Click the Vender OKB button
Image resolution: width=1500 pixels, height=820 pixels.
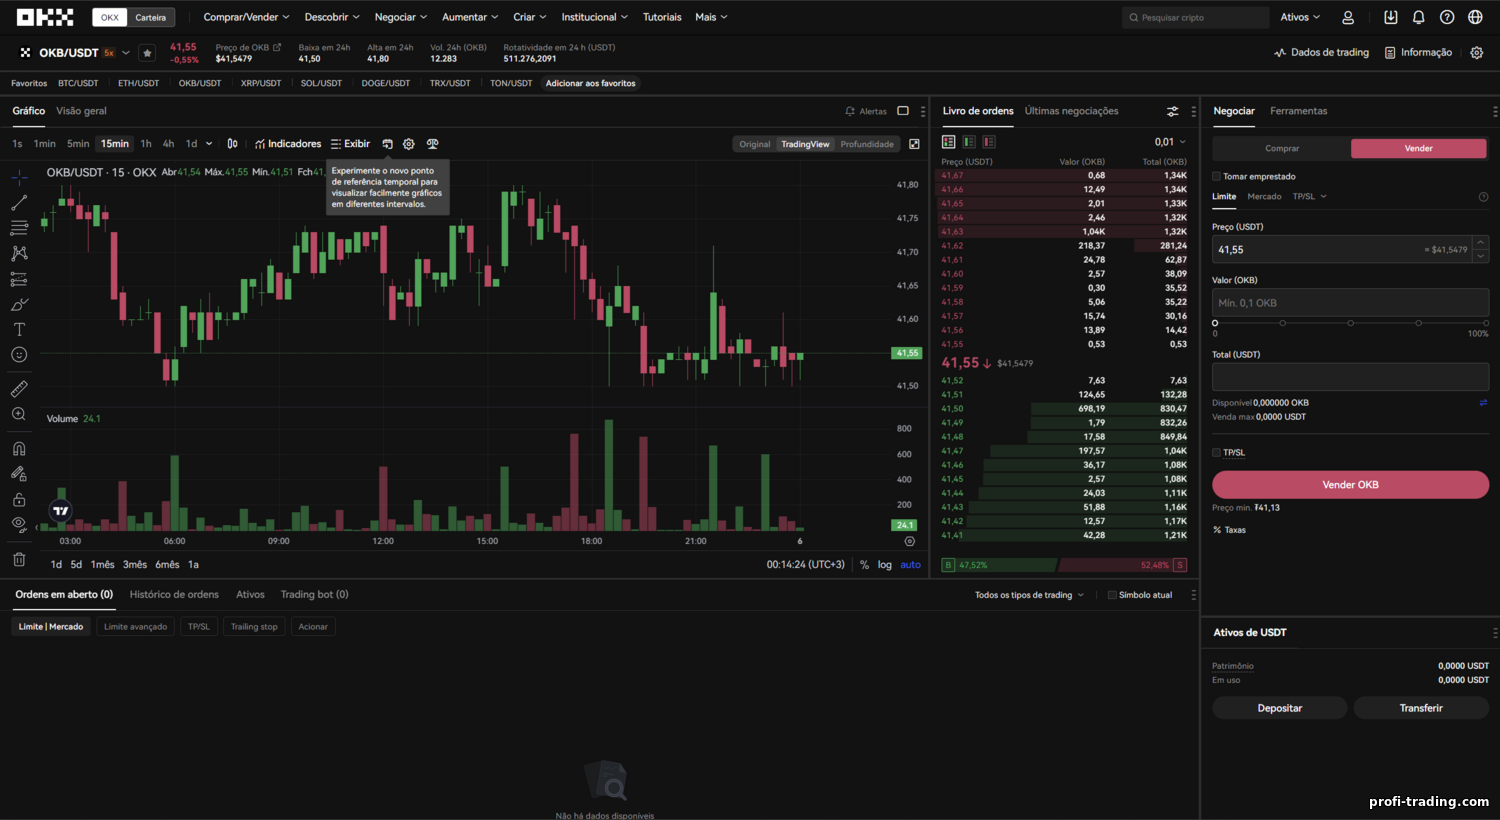click(x=1350, y=485)
